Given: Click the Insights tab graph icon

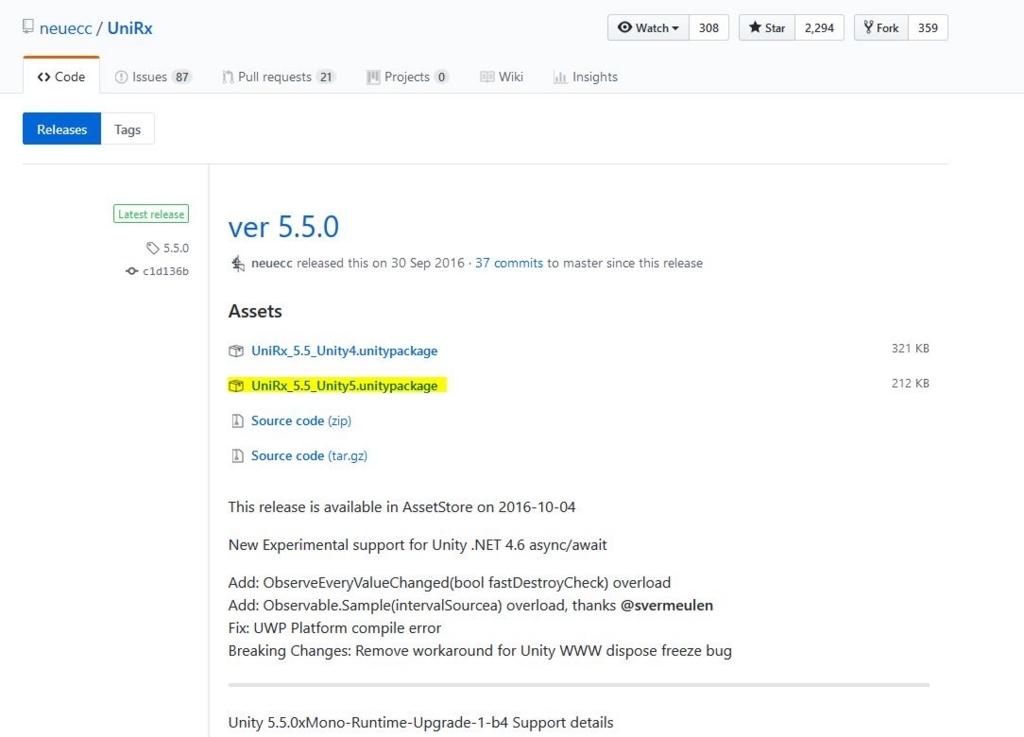Looking at the screenshot, I should pyautogui.click(x=560, y=77).
